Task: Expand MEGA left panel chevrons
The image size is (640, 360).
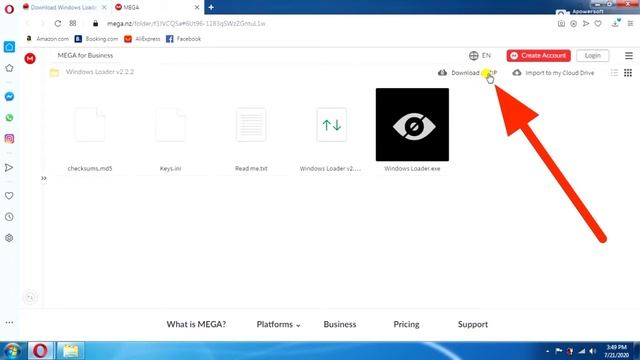Action: tap(44, 178)
